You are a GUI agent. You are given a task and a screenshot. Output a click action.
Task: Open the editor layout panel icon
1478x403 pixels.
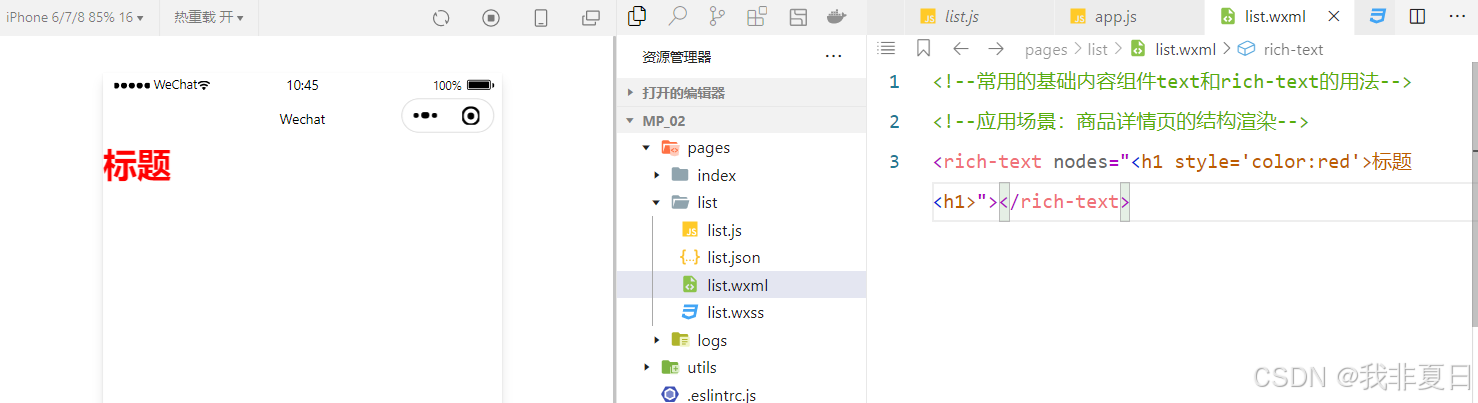(798, 16)
